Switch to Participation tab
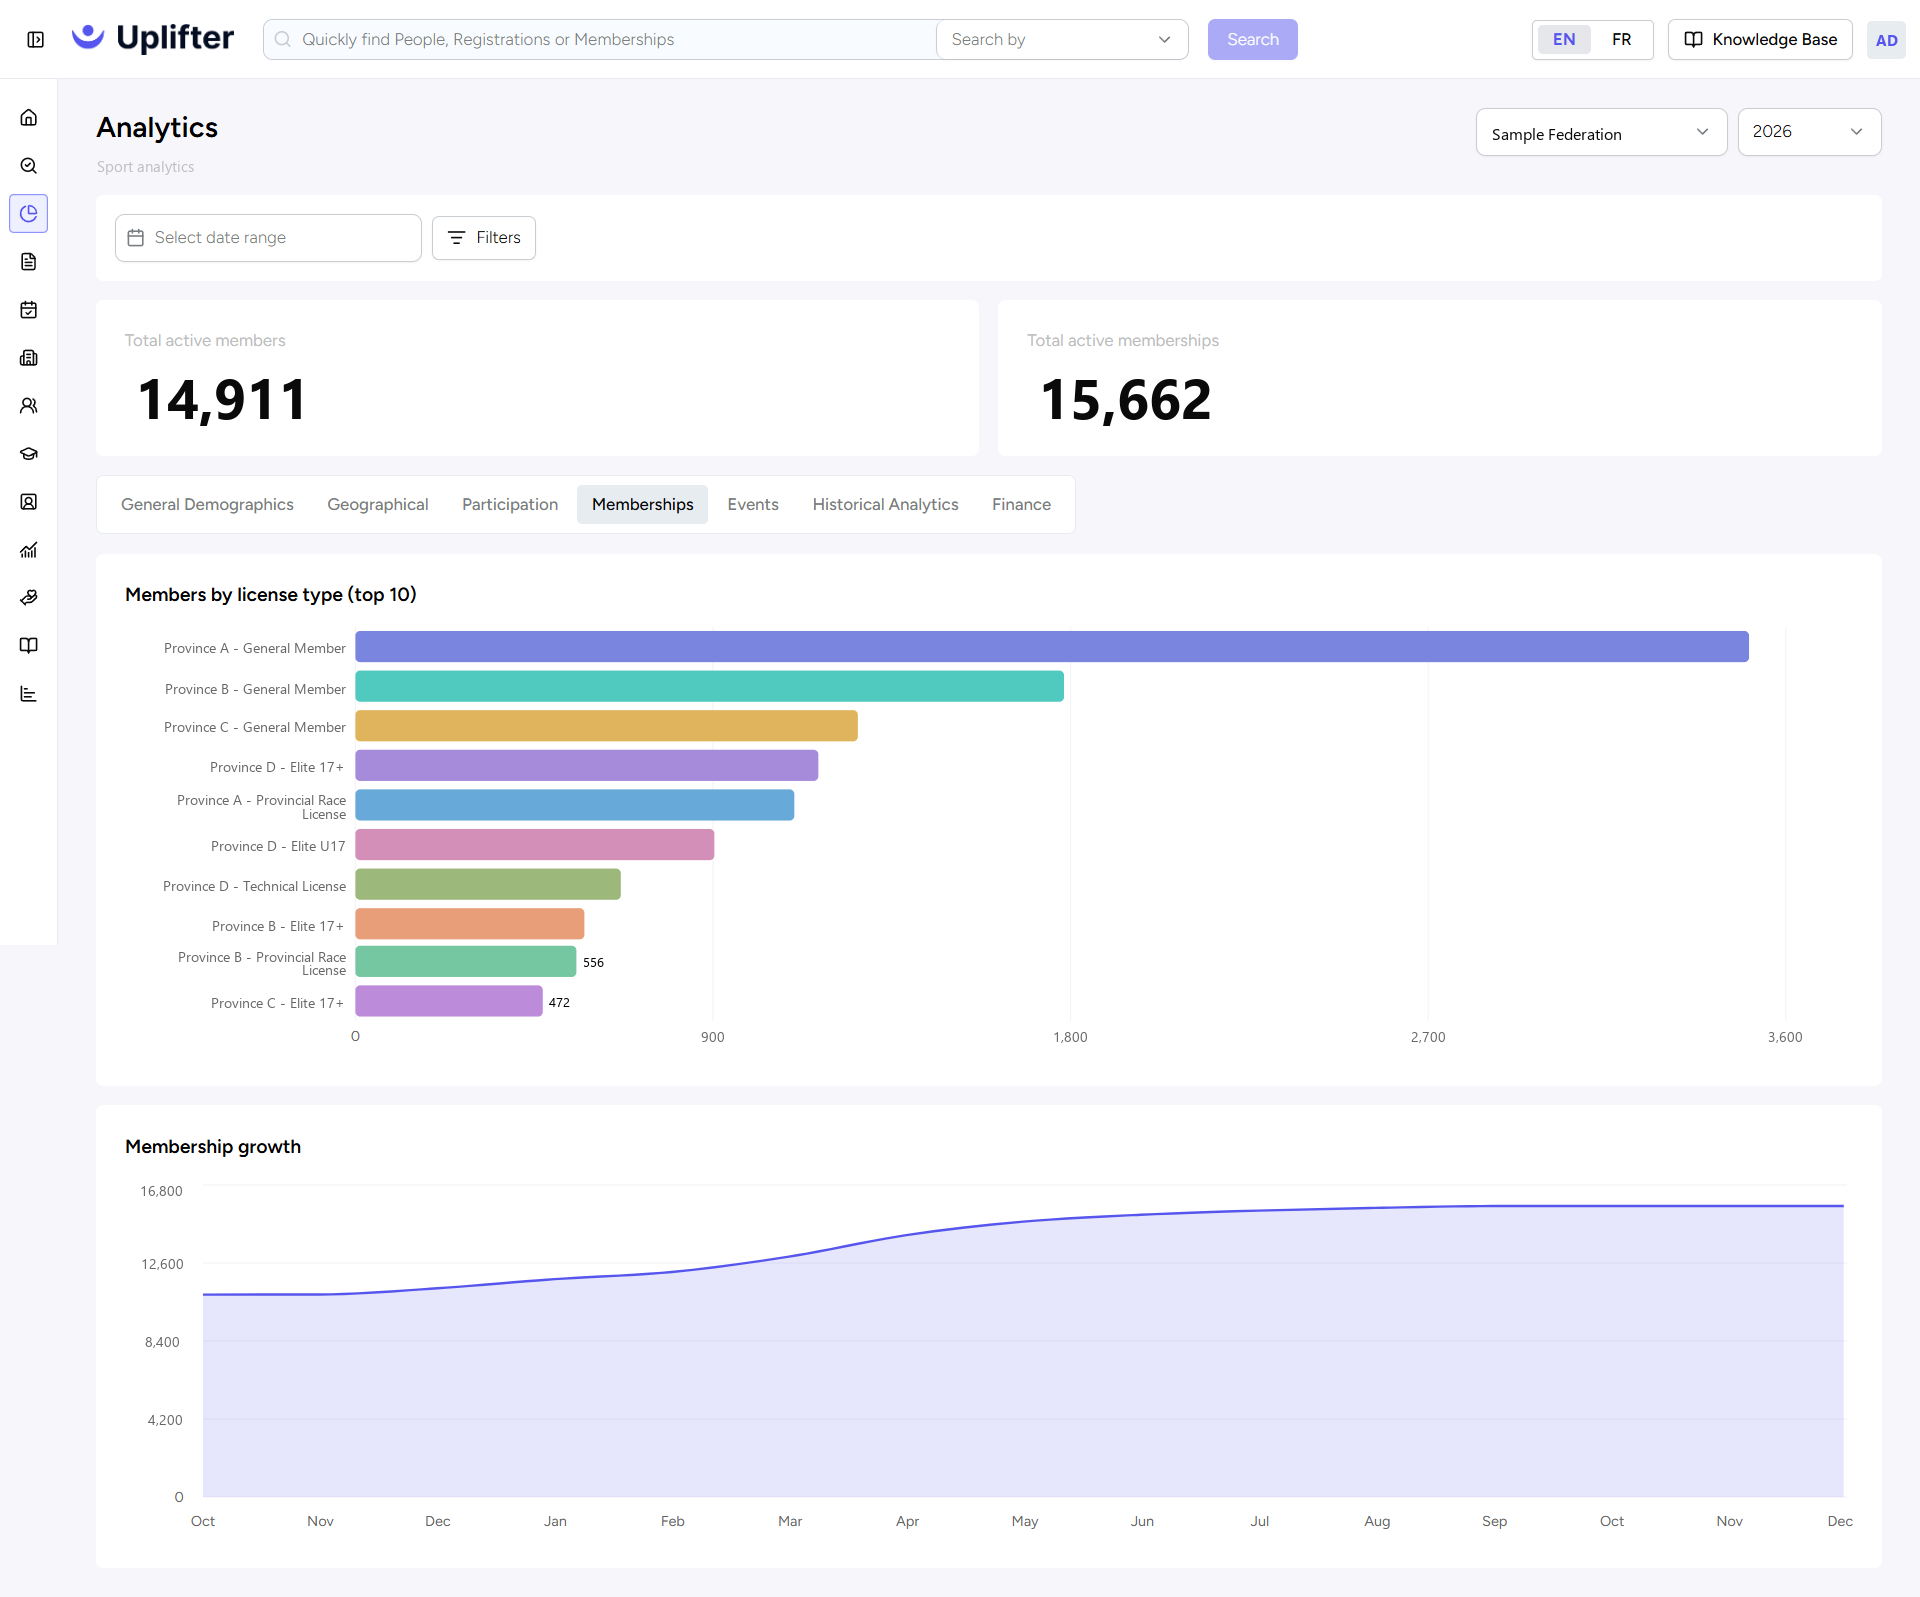The height and width of the screenshot is (1597, 1920). point(510,505)
